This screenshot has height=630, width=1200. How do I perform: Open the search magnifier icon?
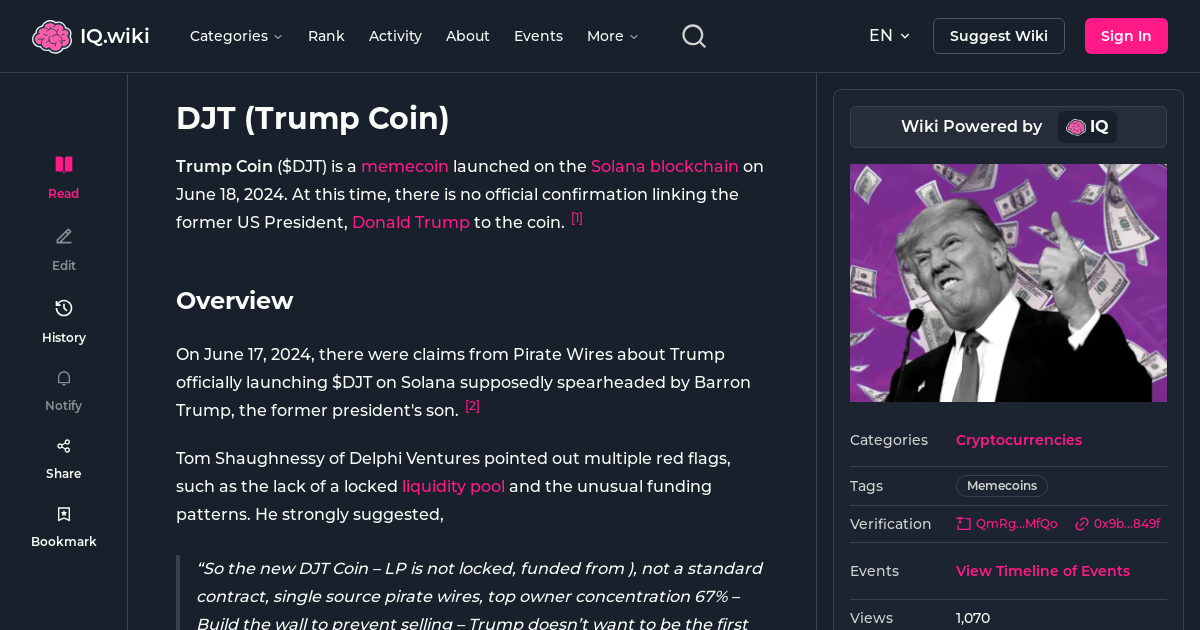tap(693, 35)
